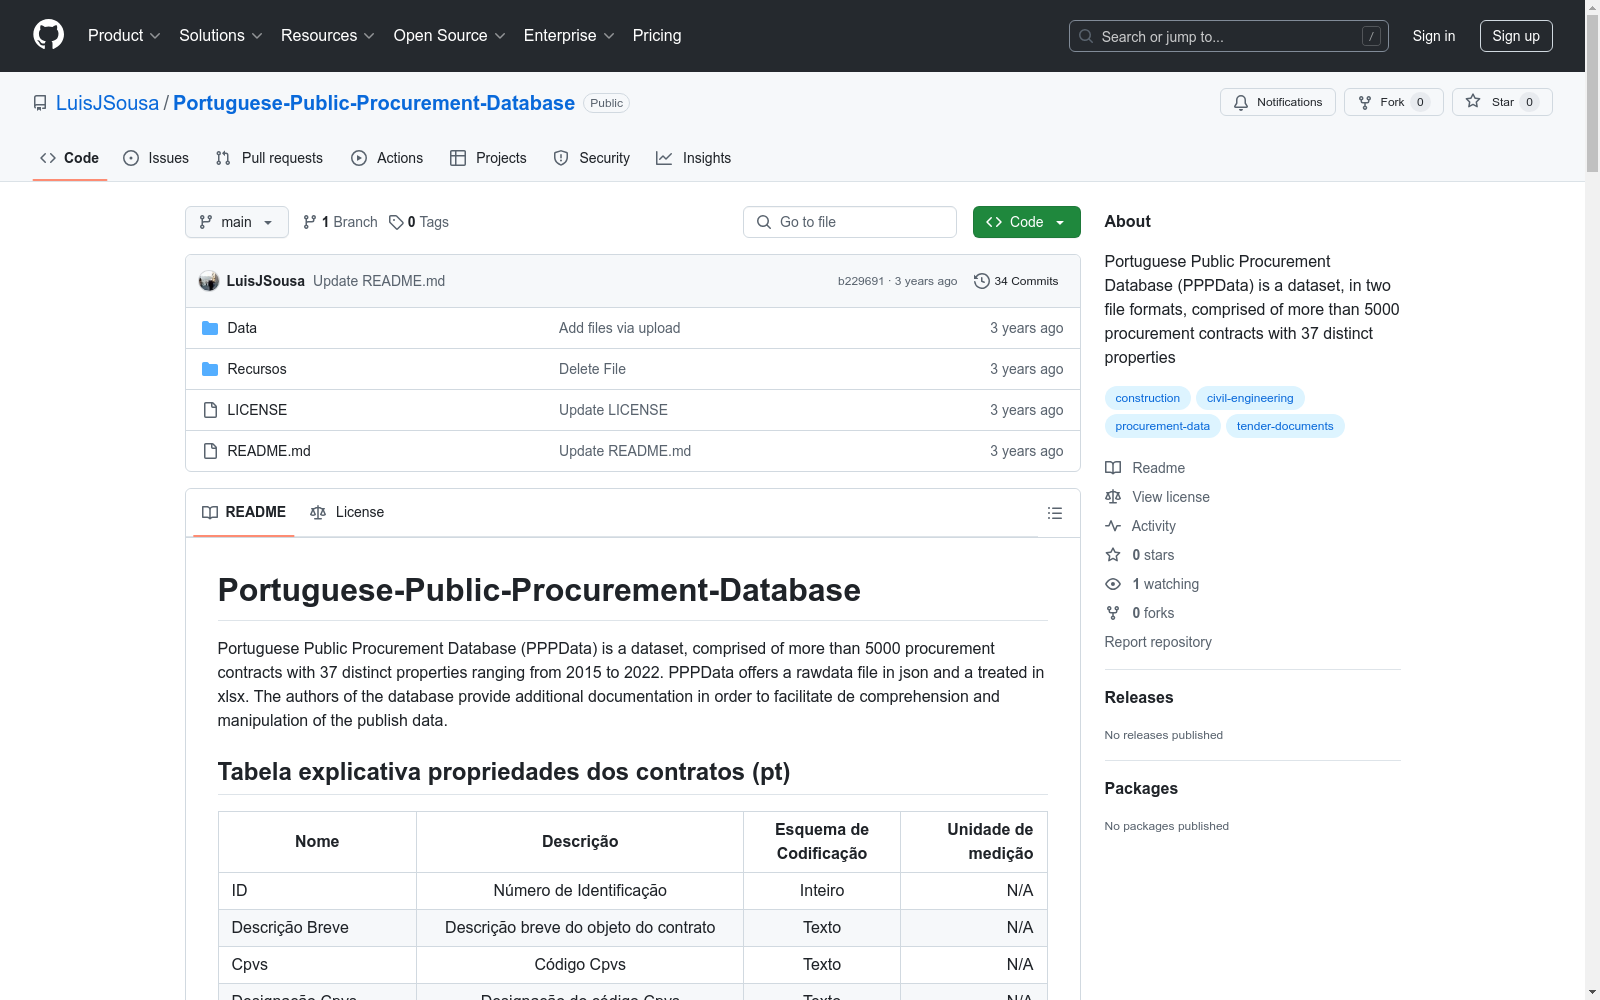Click the LICENSE file icon

click(x=210, y=410)
